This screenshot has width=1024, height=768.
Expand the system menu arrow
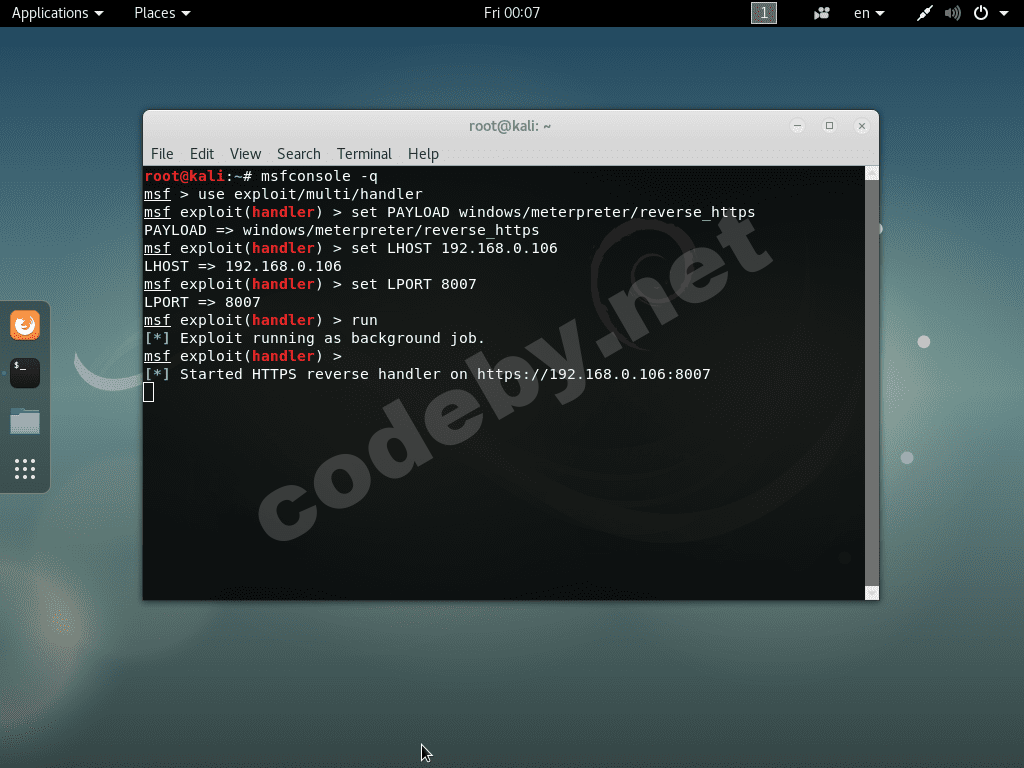[x=1004, y=13]
